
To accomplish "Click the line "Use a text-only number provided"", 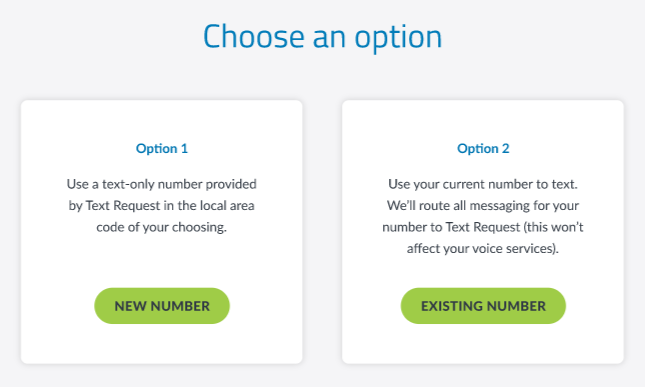I will (x=162, y=184).
